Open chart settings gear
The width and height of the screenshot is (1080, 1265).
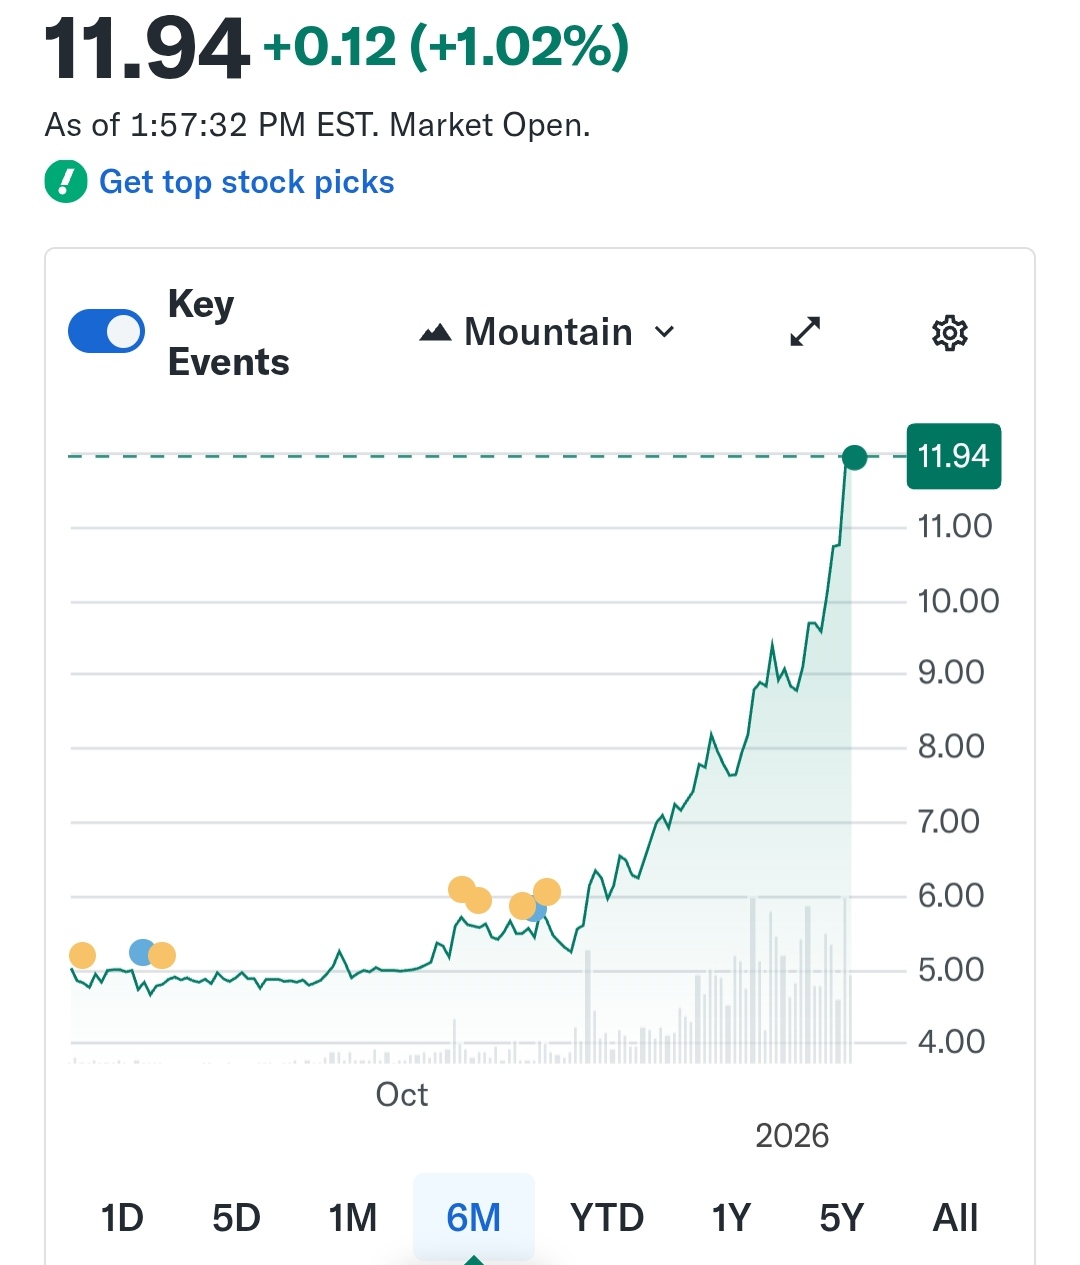tap(949, 333)
